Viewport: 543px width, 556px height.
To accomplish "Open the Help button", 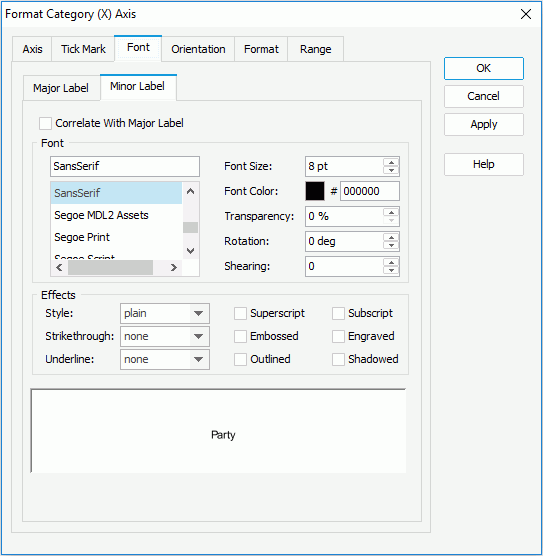I will point(483,164).
